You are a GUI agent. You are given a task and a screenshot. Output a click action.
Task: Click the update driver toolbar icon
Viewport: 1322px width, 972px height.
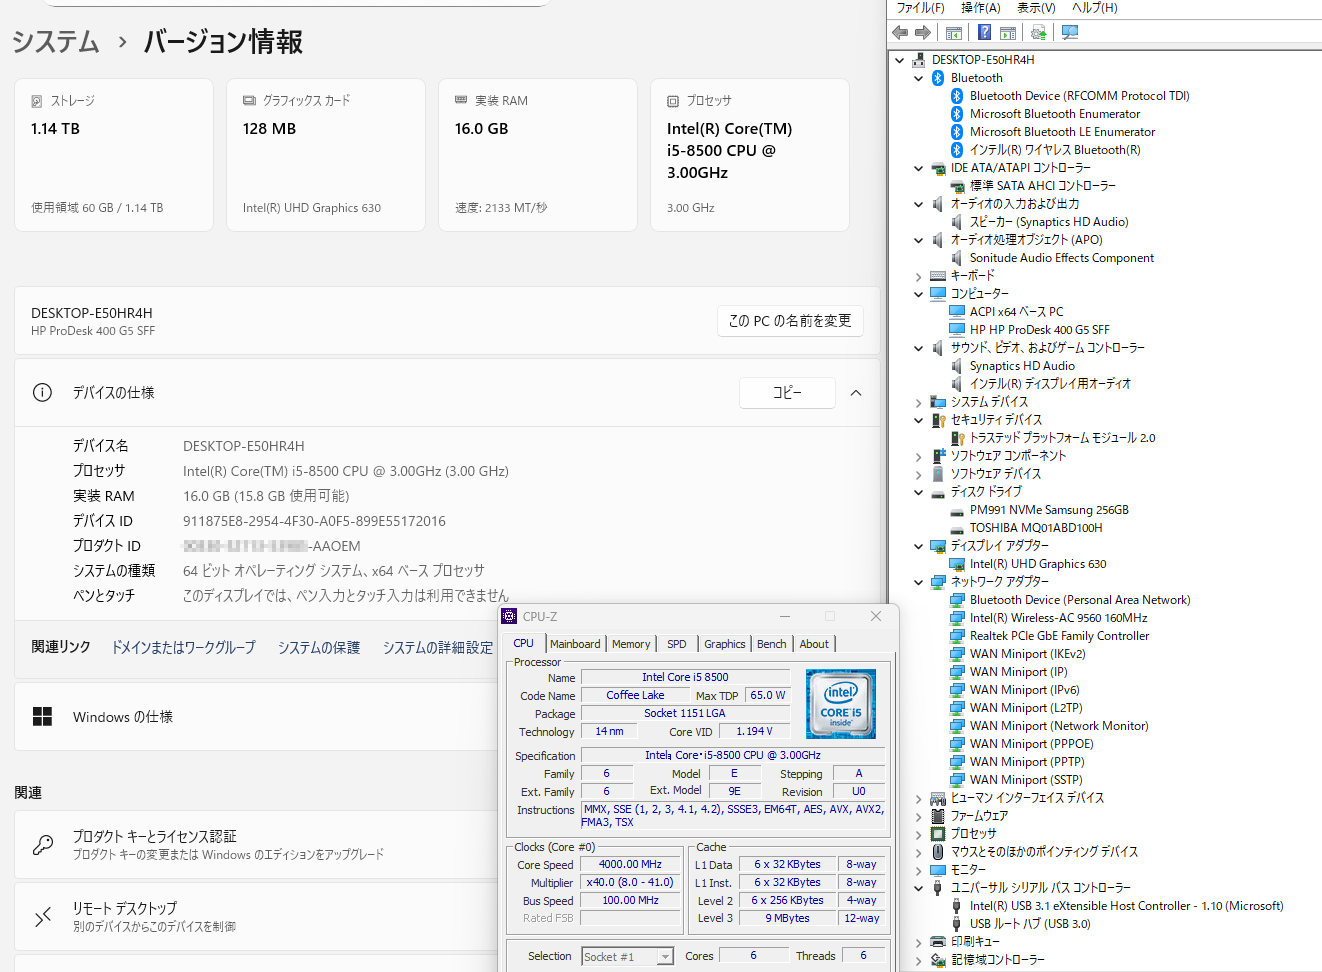pos(1039,33)
